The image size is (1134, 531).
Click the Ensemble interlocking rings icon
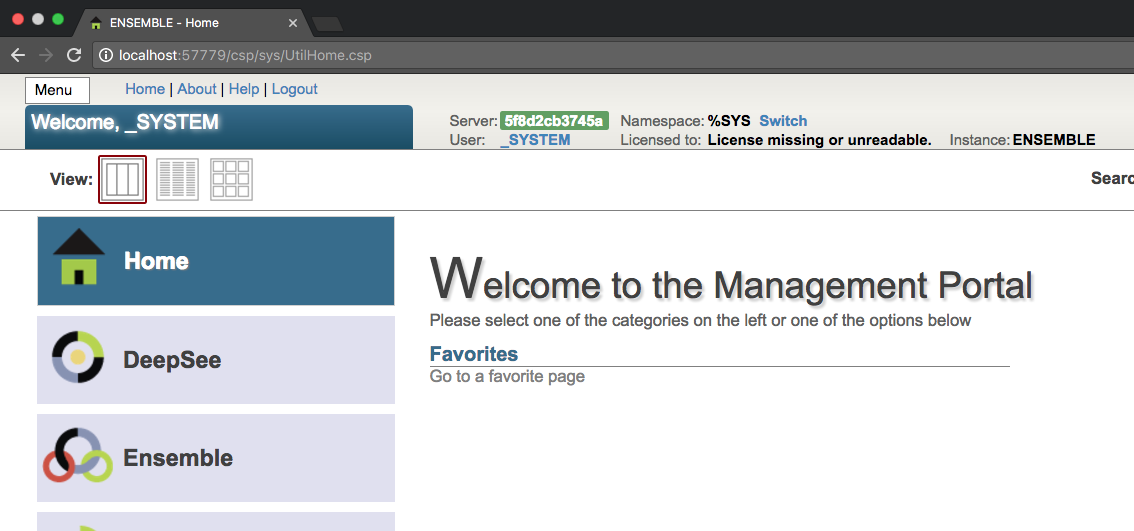tap(78, 455)
